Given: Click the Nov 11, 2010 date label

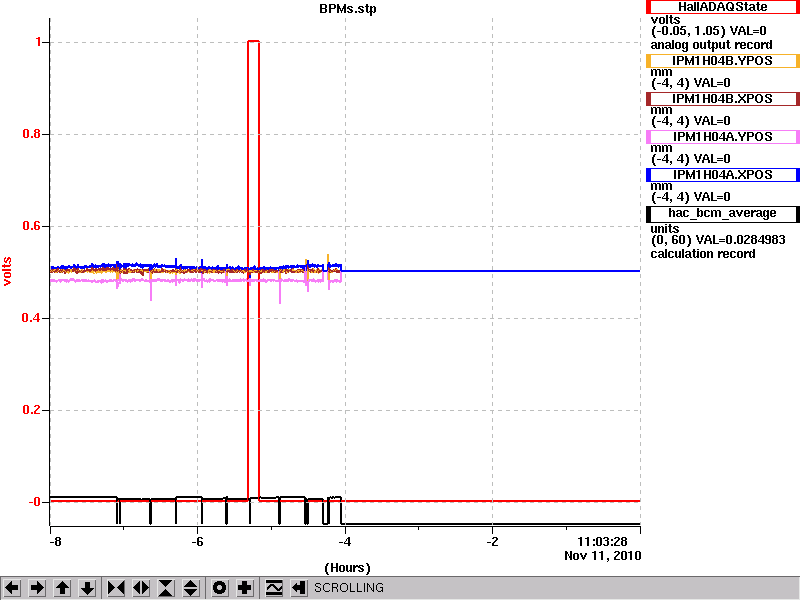Looking at the screenshot, I should coord(603,556).
